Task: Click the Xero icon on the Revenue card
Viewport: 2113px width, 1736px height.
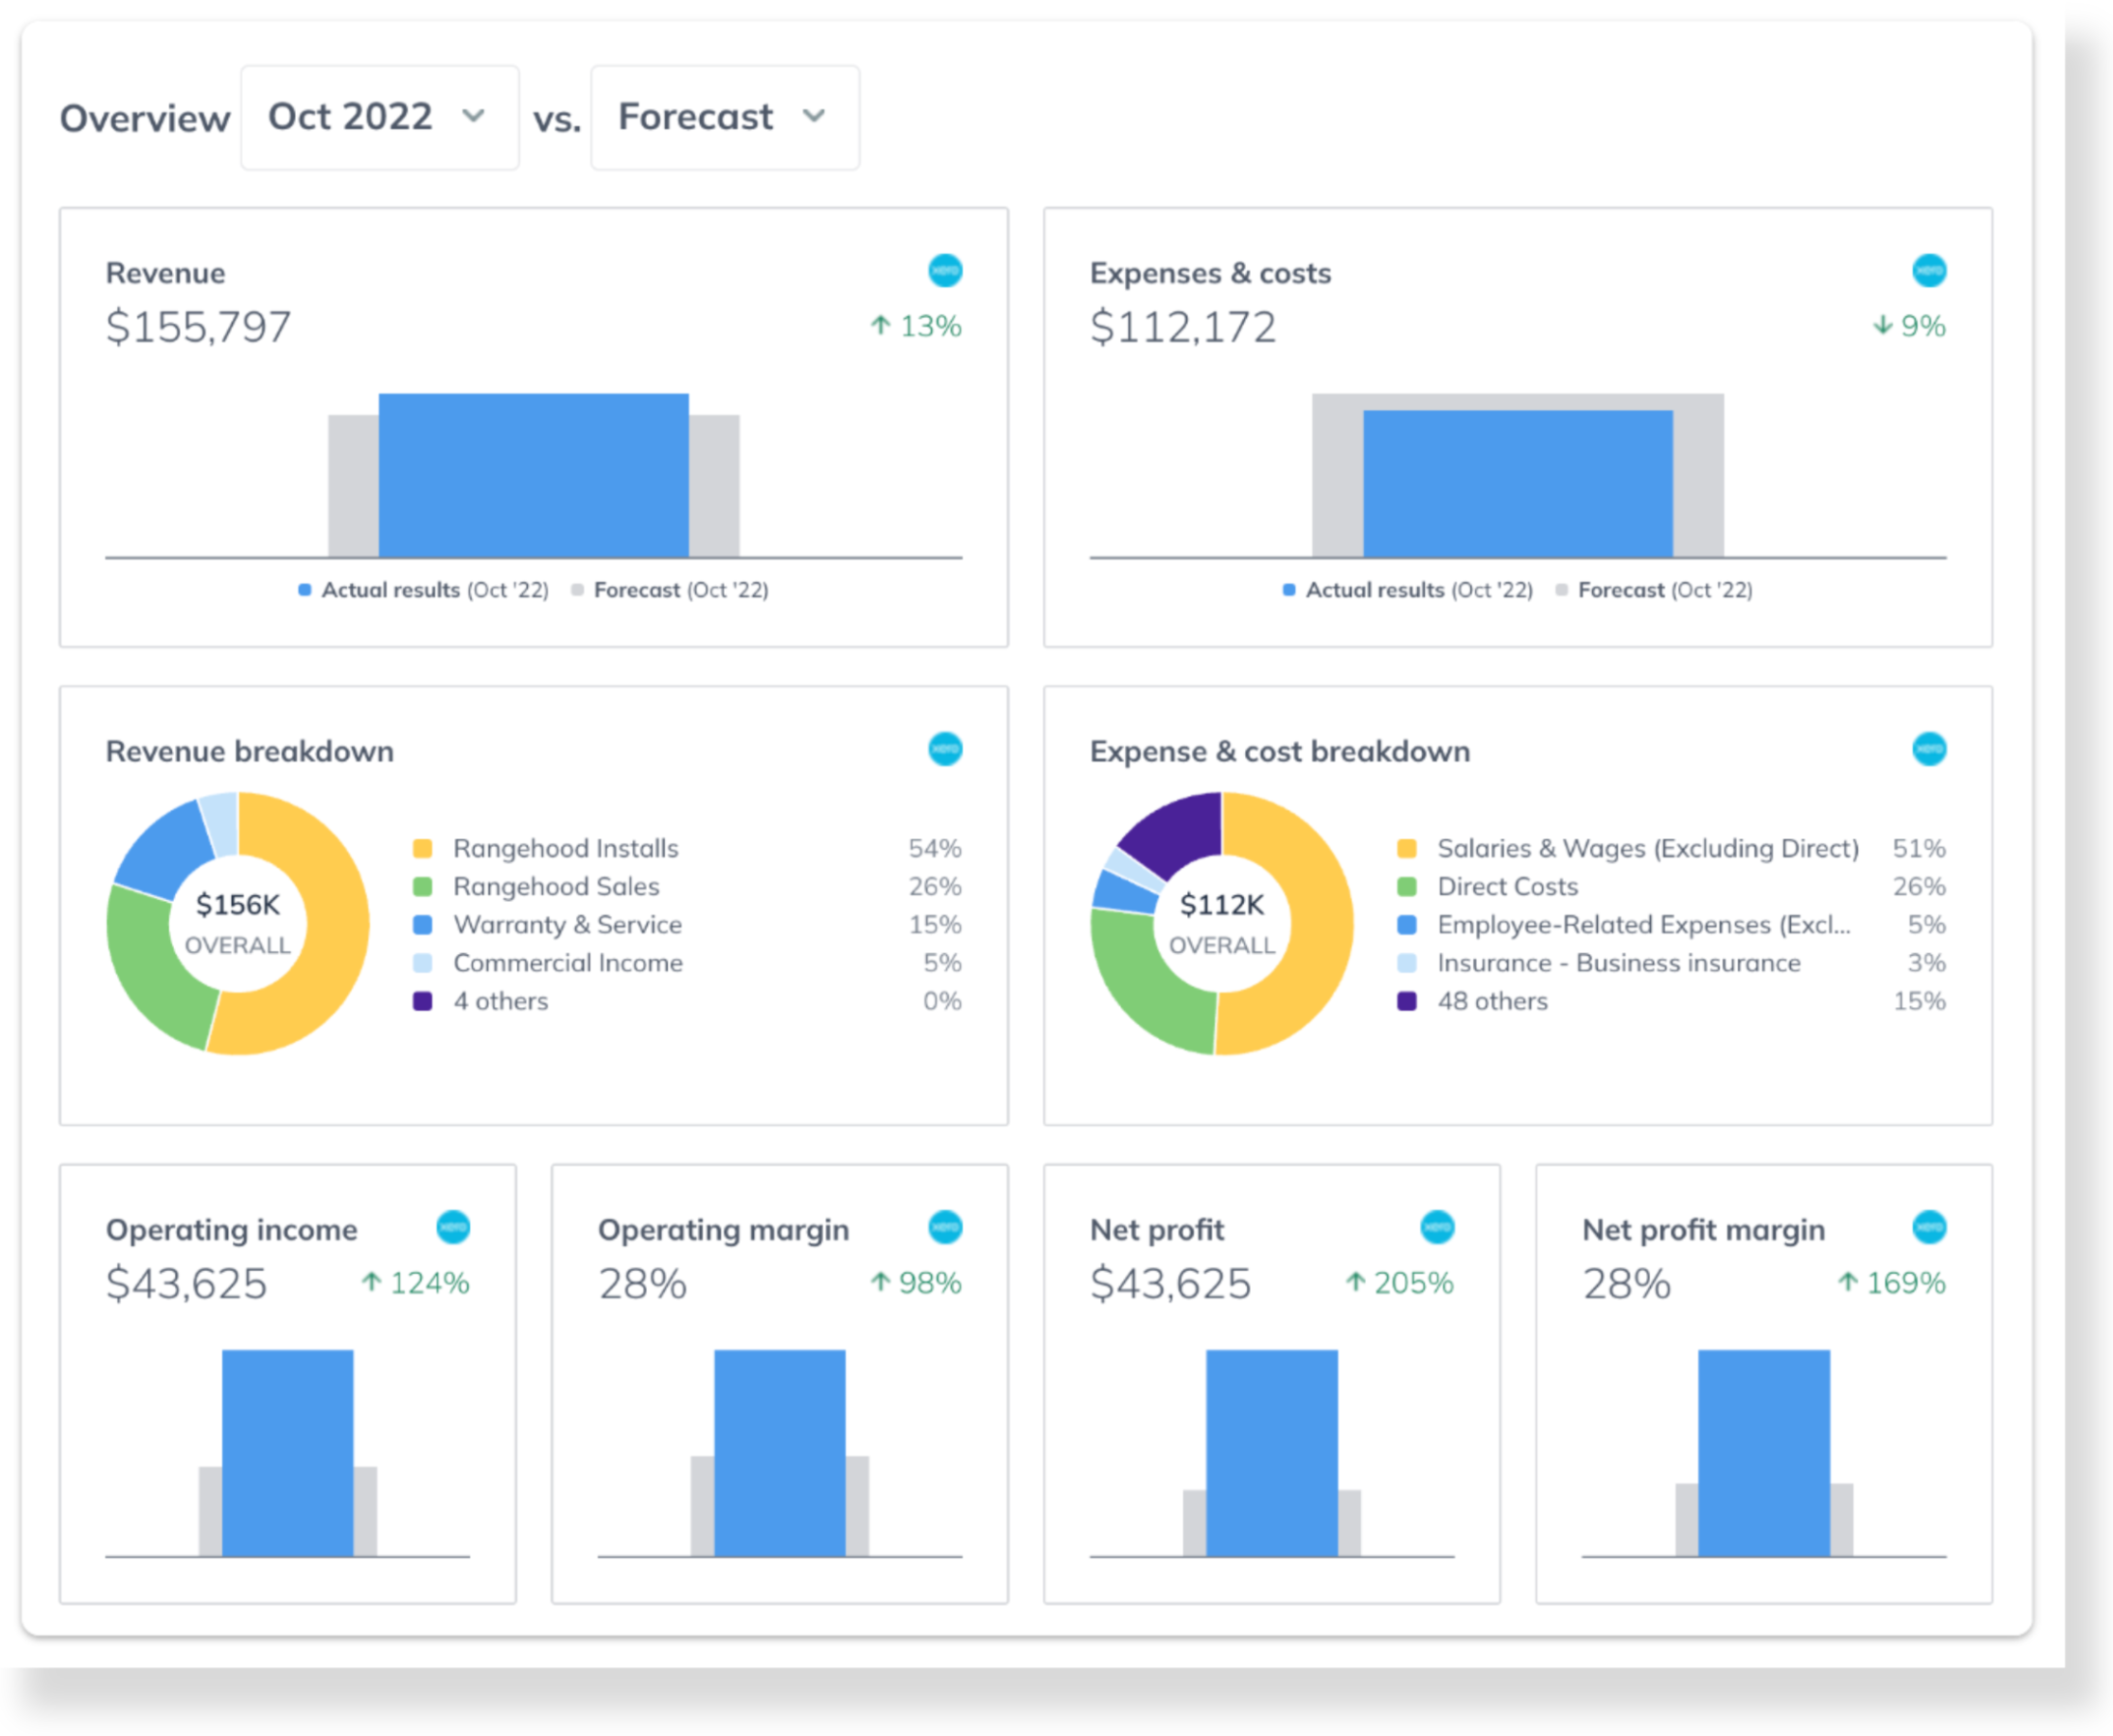Action: (x=944, y=271)
